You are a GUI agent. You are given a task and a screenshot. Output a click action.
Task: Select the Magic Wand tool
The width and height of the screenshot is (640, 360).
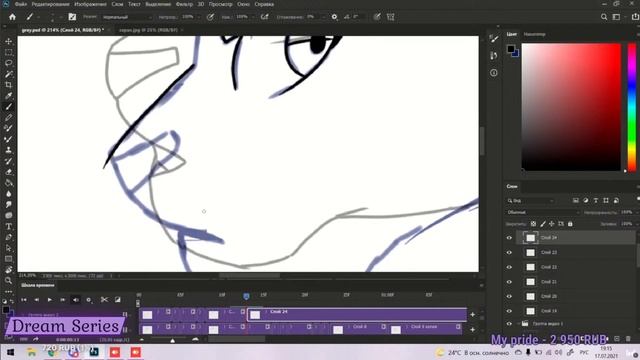click(9, 74)
